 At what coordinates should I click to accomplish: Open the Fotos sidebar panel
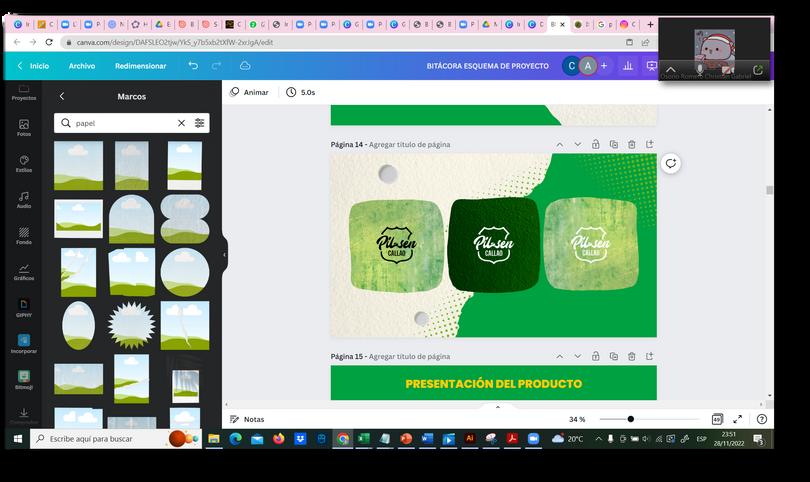coord(24,127)
